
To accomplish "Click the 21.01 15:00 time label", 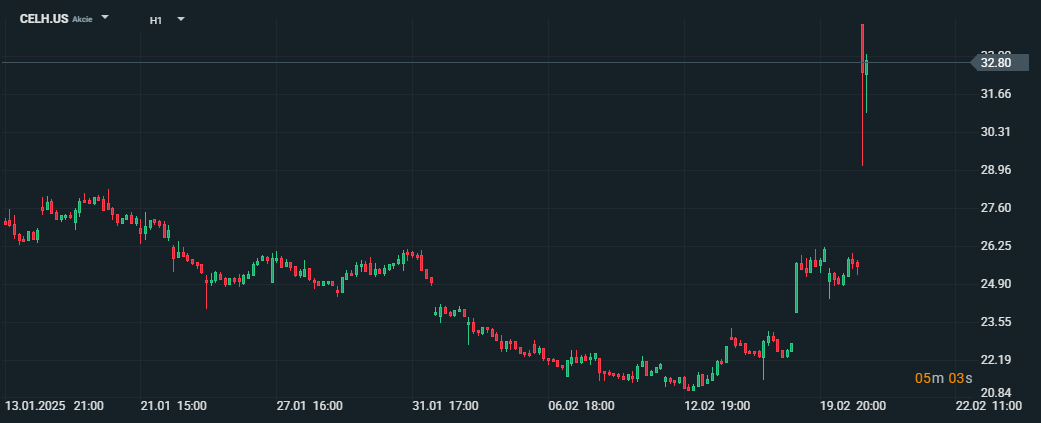I will (x=175, y=405).
